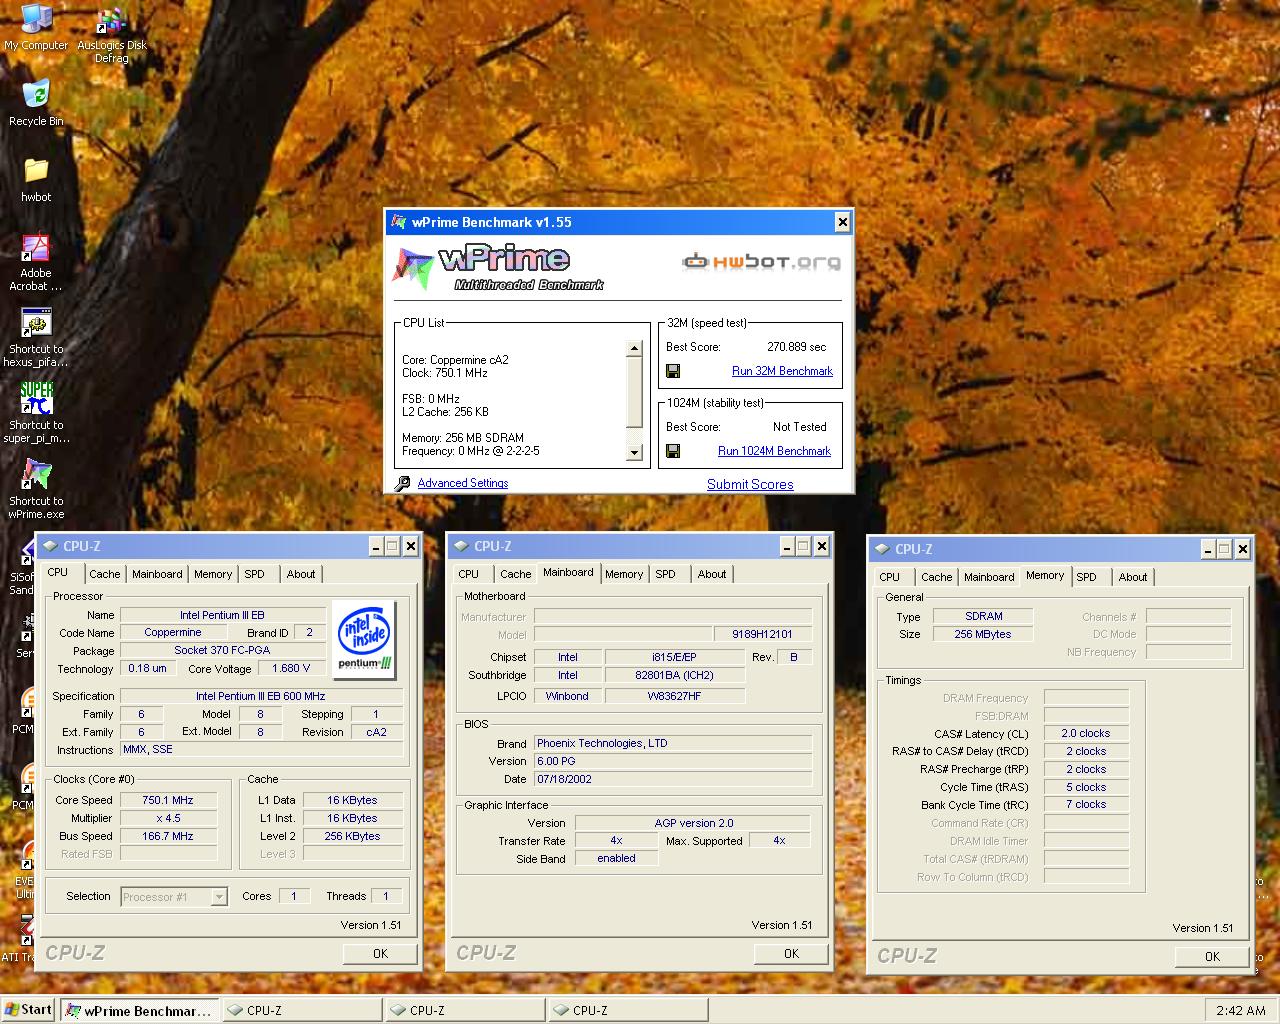
Task: Open SPD tab in middle CPU-Z window
Action: pyautogui.click(x=666, y=574)
